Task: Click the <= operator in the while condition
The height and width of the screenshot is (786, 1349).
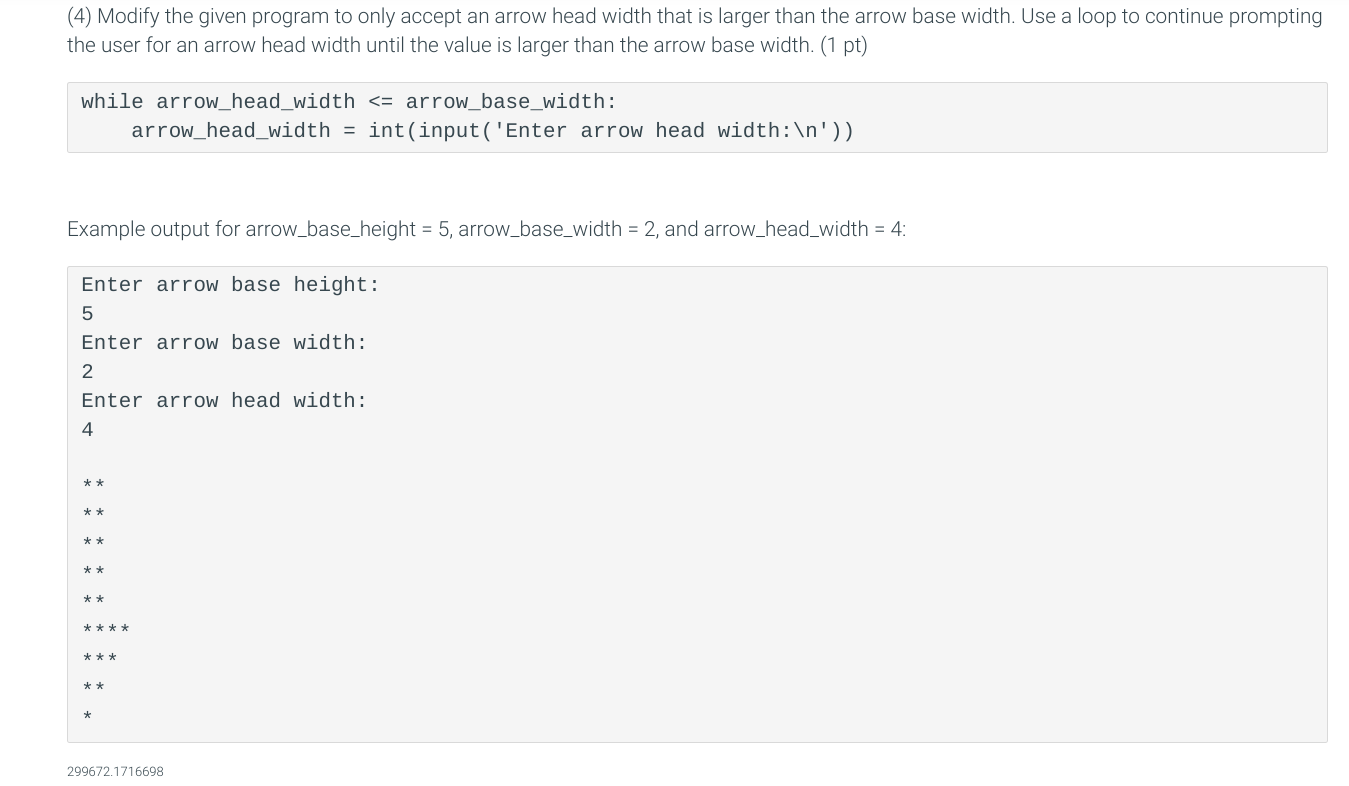Action: [380, 102]
